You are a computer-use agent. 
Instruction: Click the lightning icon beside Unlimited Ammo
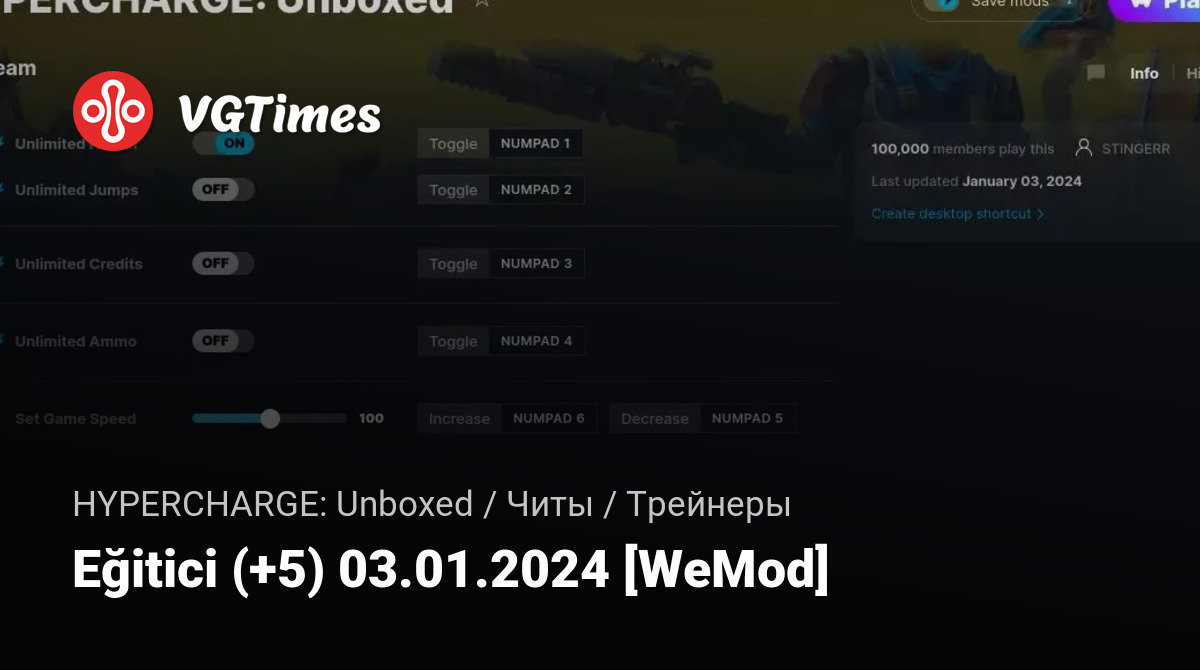click(2, 341)
